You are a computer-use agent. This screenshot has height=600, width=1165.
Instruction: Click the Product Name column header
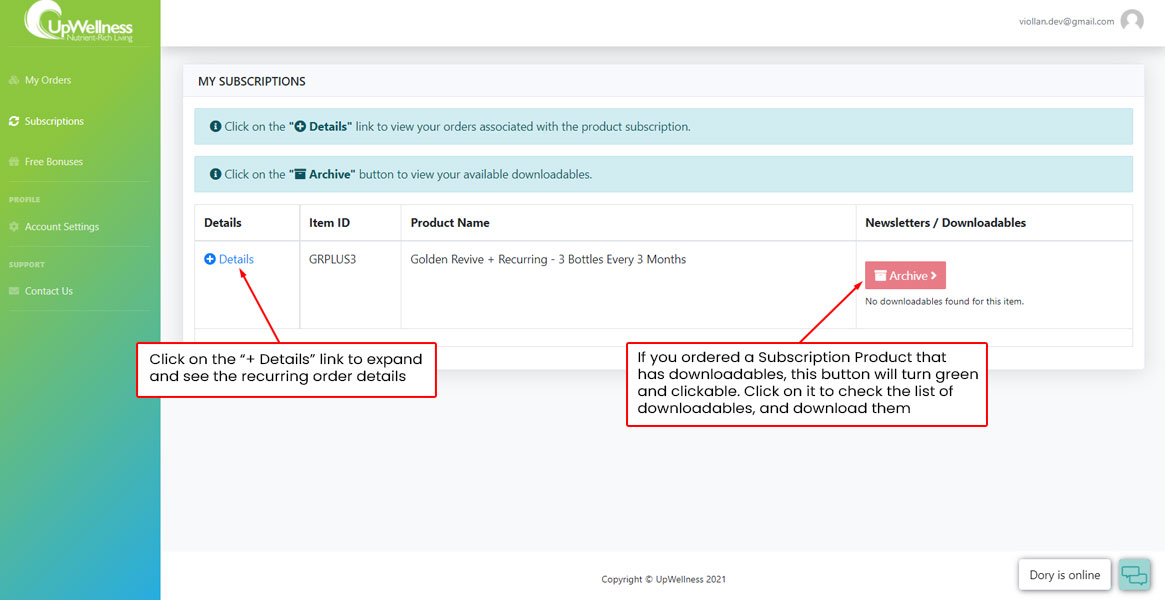[450, 223]
